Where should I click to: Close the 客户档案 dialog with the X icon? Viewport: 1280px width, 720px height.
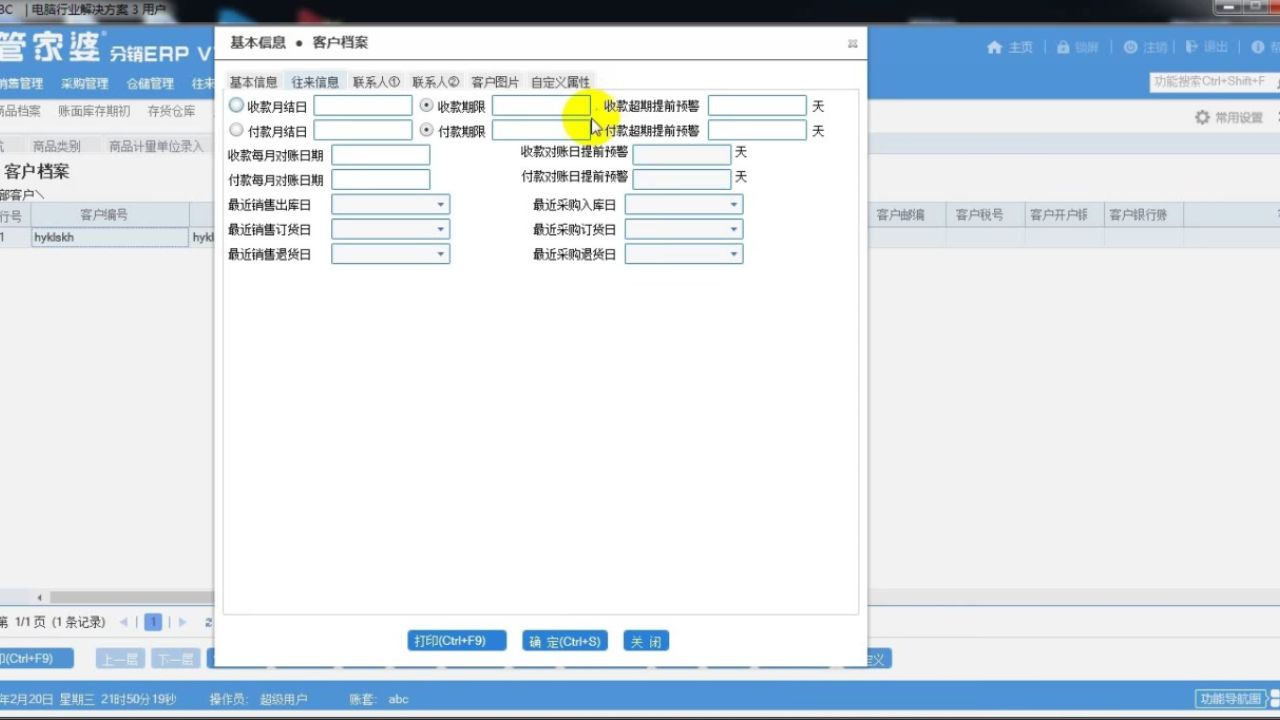coord(853,43)
